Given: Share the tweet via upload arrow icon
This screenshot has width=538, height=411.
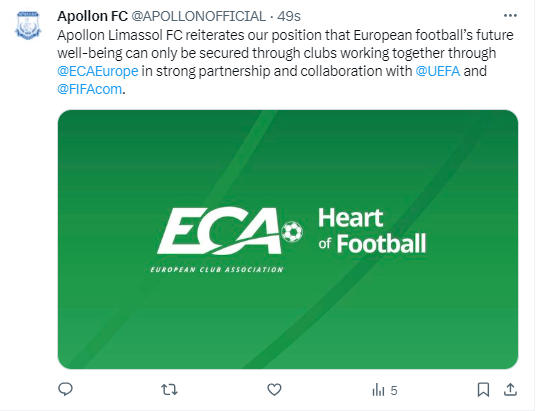Looking at the screenshot, I should pyautogui.click(x=510, y=389).
